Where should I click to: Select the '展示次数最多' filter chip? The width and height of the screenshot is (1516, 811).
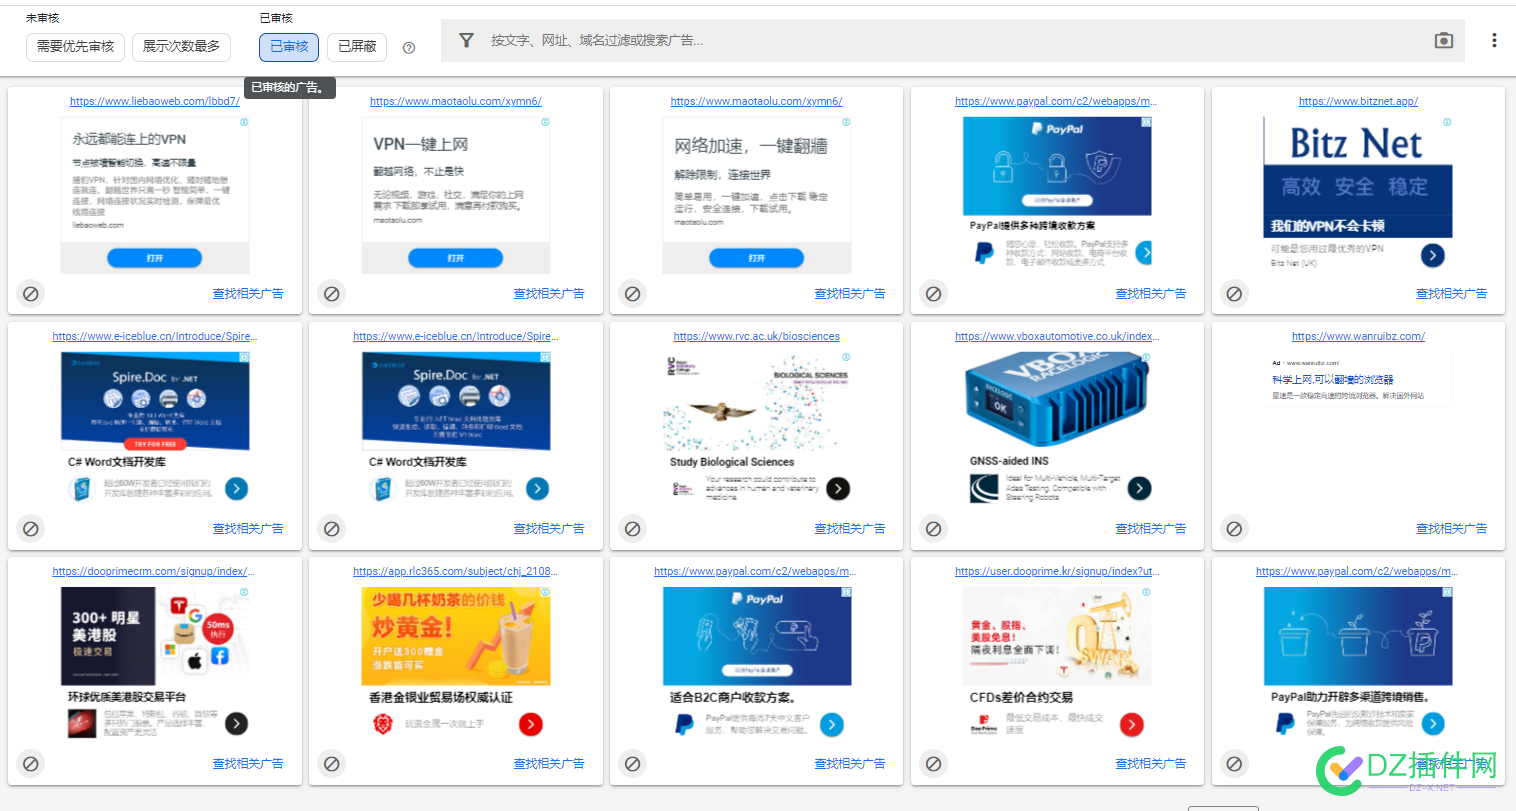(181, 47)
